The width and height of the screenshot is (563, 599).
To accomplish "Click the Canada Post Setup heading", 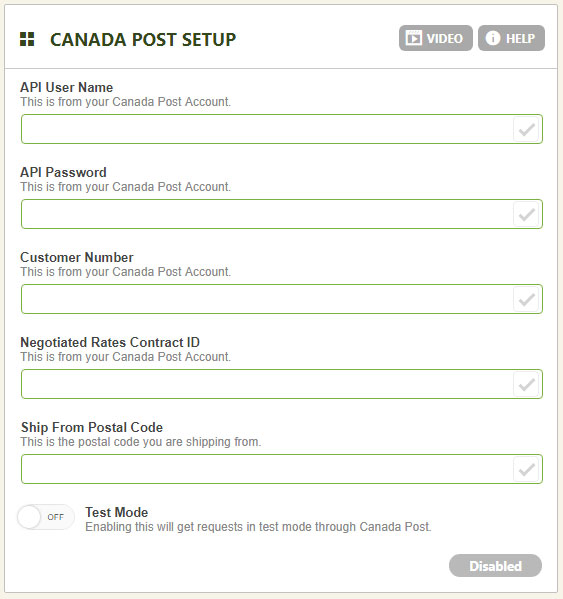I will coord(143,39).
